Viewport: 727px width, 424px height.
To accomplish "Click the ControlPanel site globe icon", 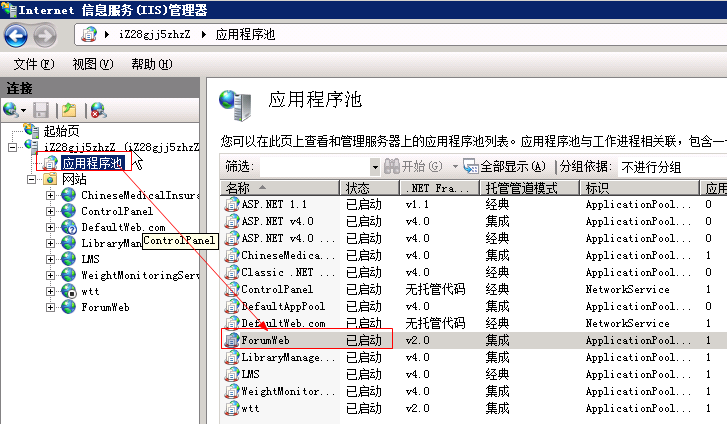I will [69, 211].
